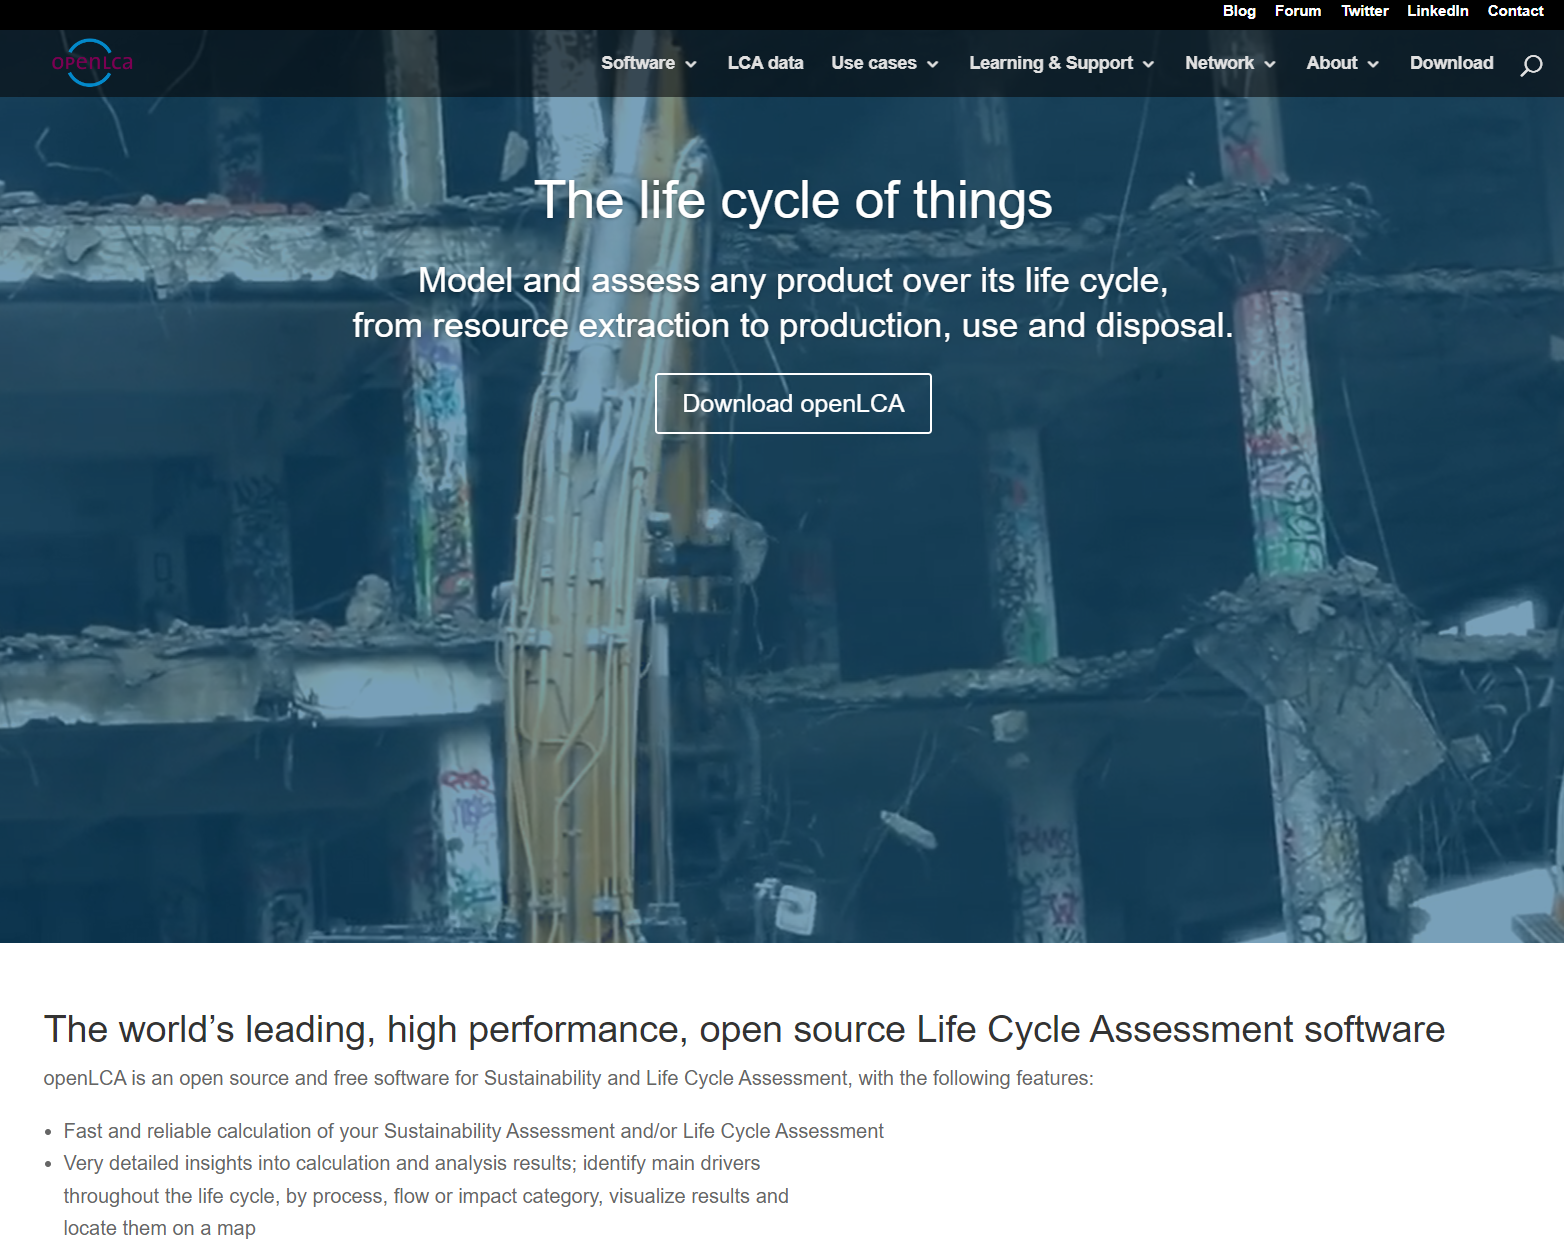Visit the Forum link
Viewport: 1564px width, 1244px height.
[x=1298, y=11]
